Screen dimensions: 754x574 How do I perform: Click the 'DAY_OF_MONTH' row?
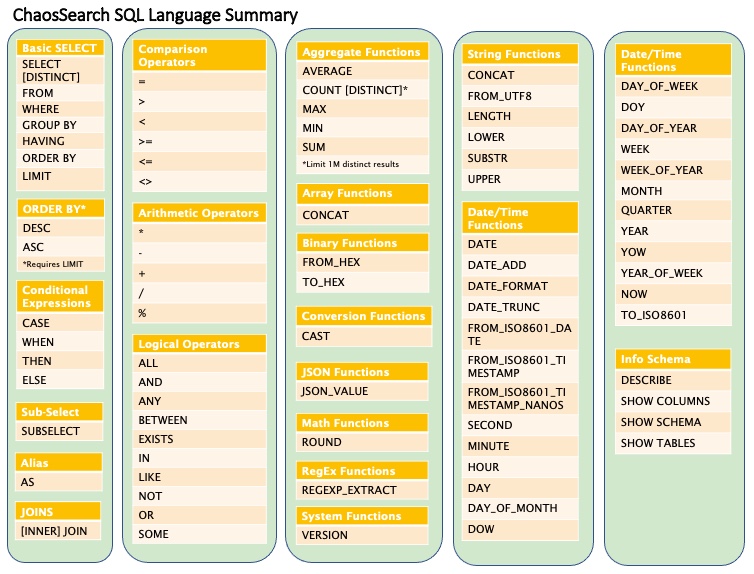(520, 508)
